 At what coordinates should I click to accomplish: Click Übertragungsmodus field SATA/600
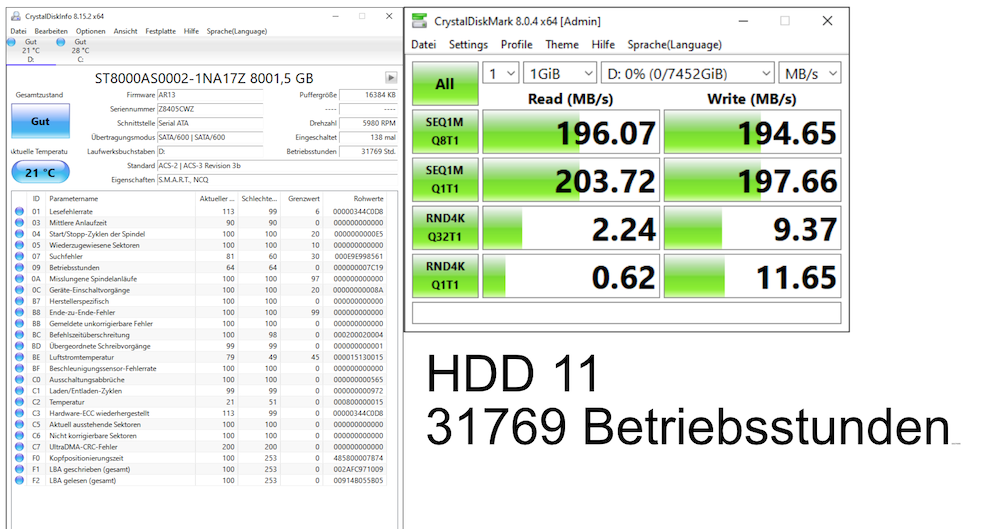coord(210,137)
